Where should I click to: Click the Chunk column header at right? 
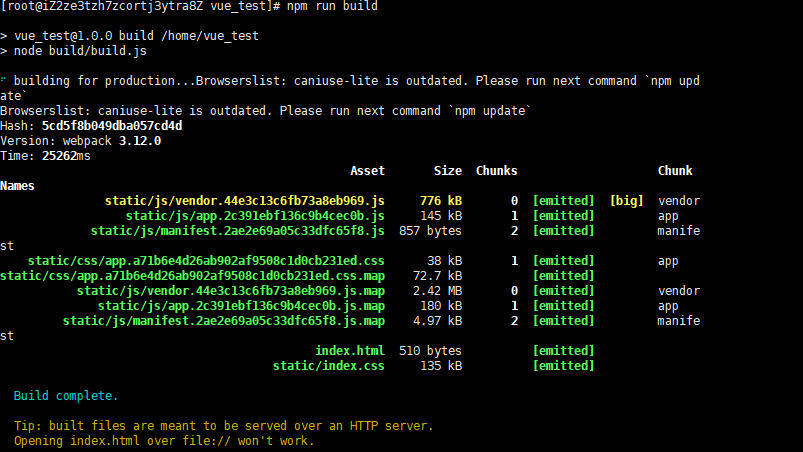coord(675,171)
